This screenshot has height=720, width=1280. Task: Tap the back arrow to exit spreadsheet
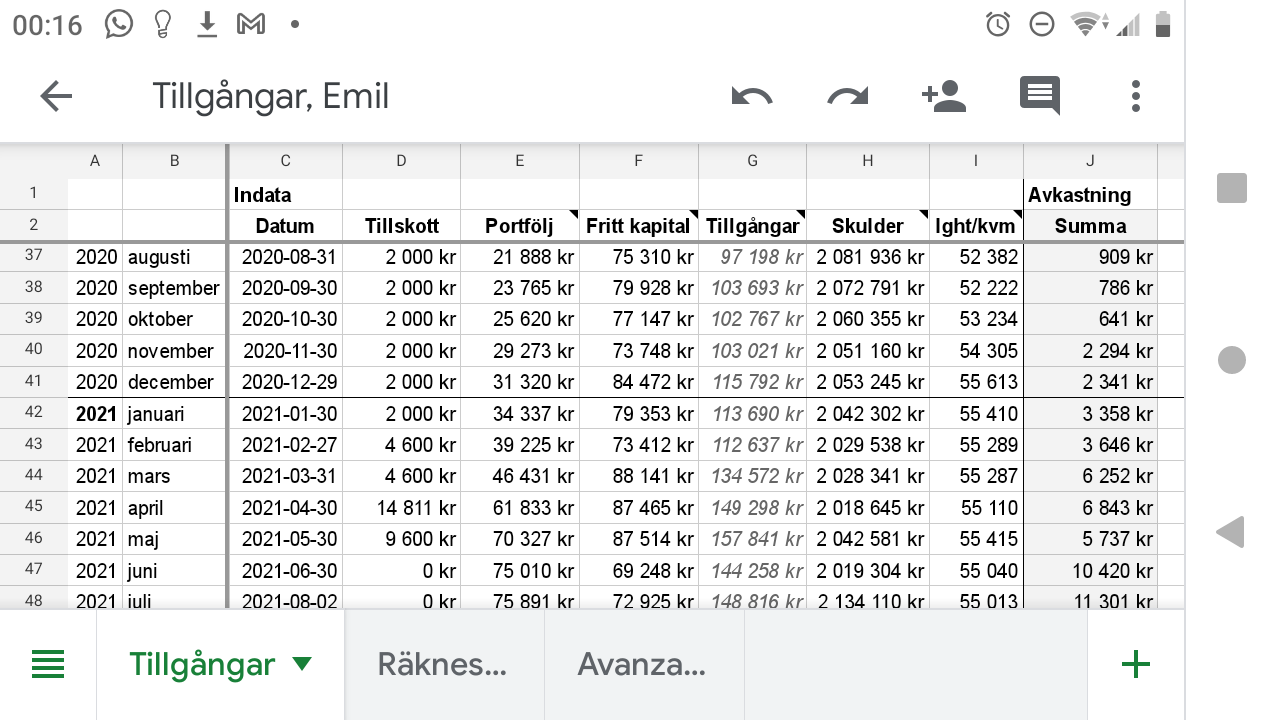(x=56, y=96)
